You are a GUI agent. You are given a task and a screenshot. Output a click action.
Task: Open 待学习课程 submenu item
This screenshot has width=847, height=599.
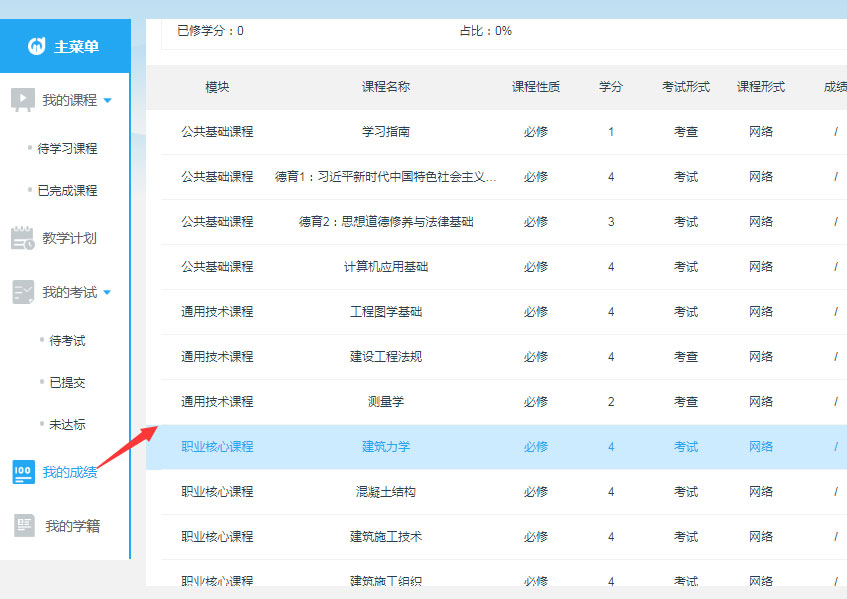click(x=67, y=148)
